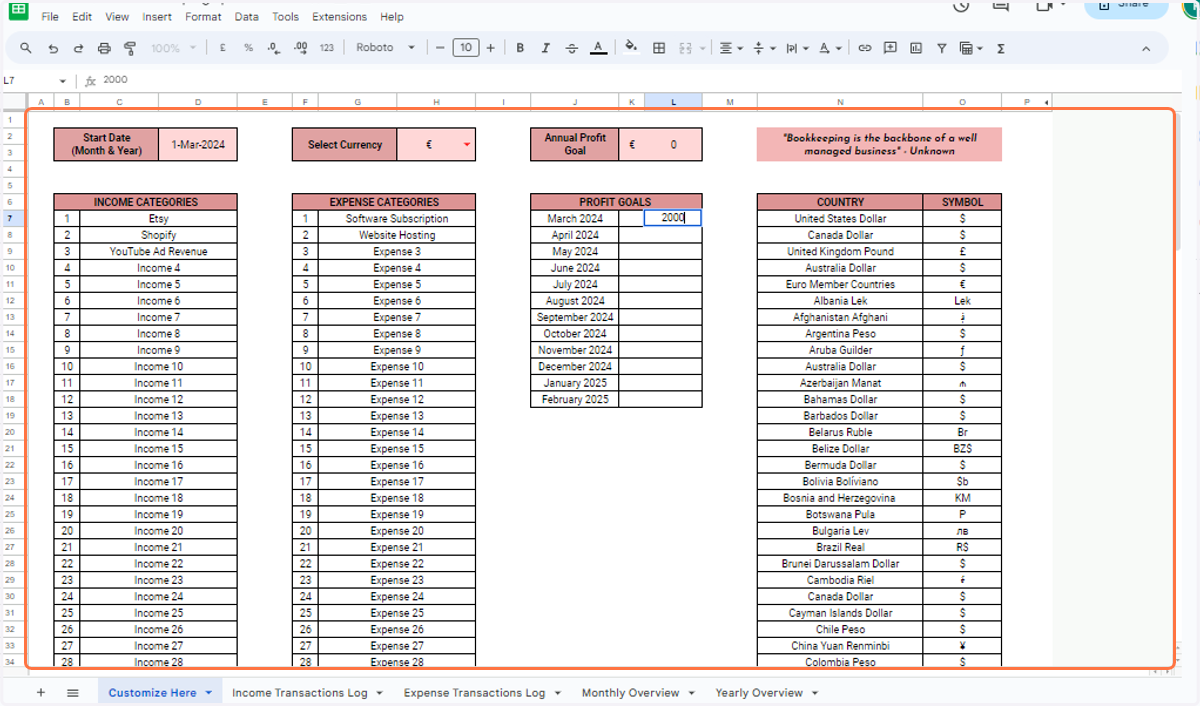This screenshot has width=1200, height=706.
Task: Open the Select Currency € dropdown
Action: [466, 145]
